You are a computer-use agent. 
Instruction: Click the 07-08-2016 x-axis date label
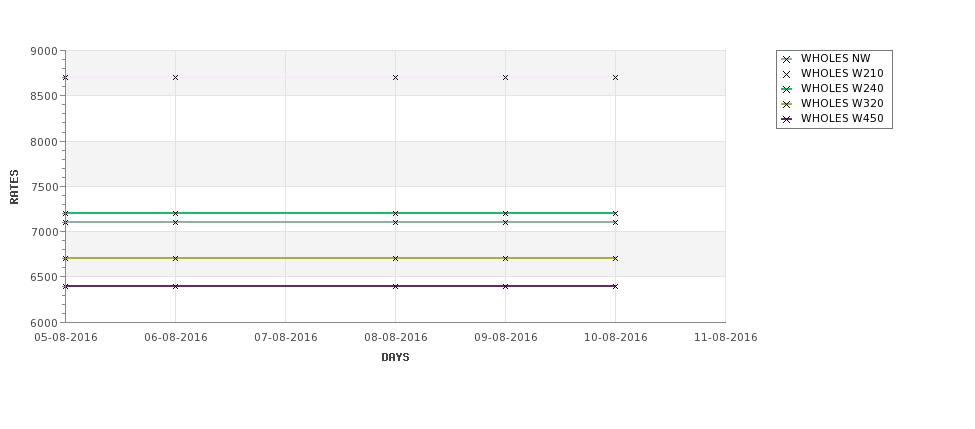[x=285, y=338]
